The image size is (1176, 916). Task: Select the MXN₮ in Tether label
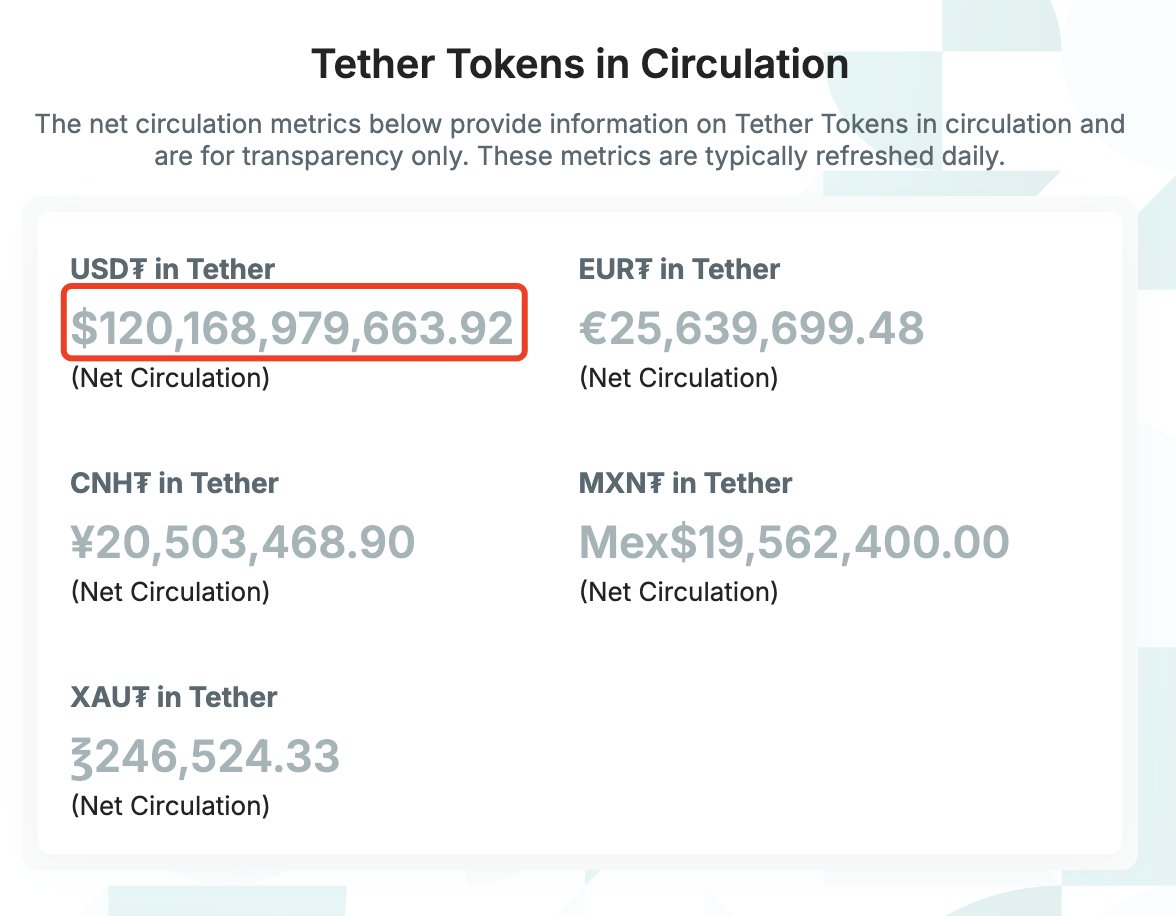[x=685, y=483]
